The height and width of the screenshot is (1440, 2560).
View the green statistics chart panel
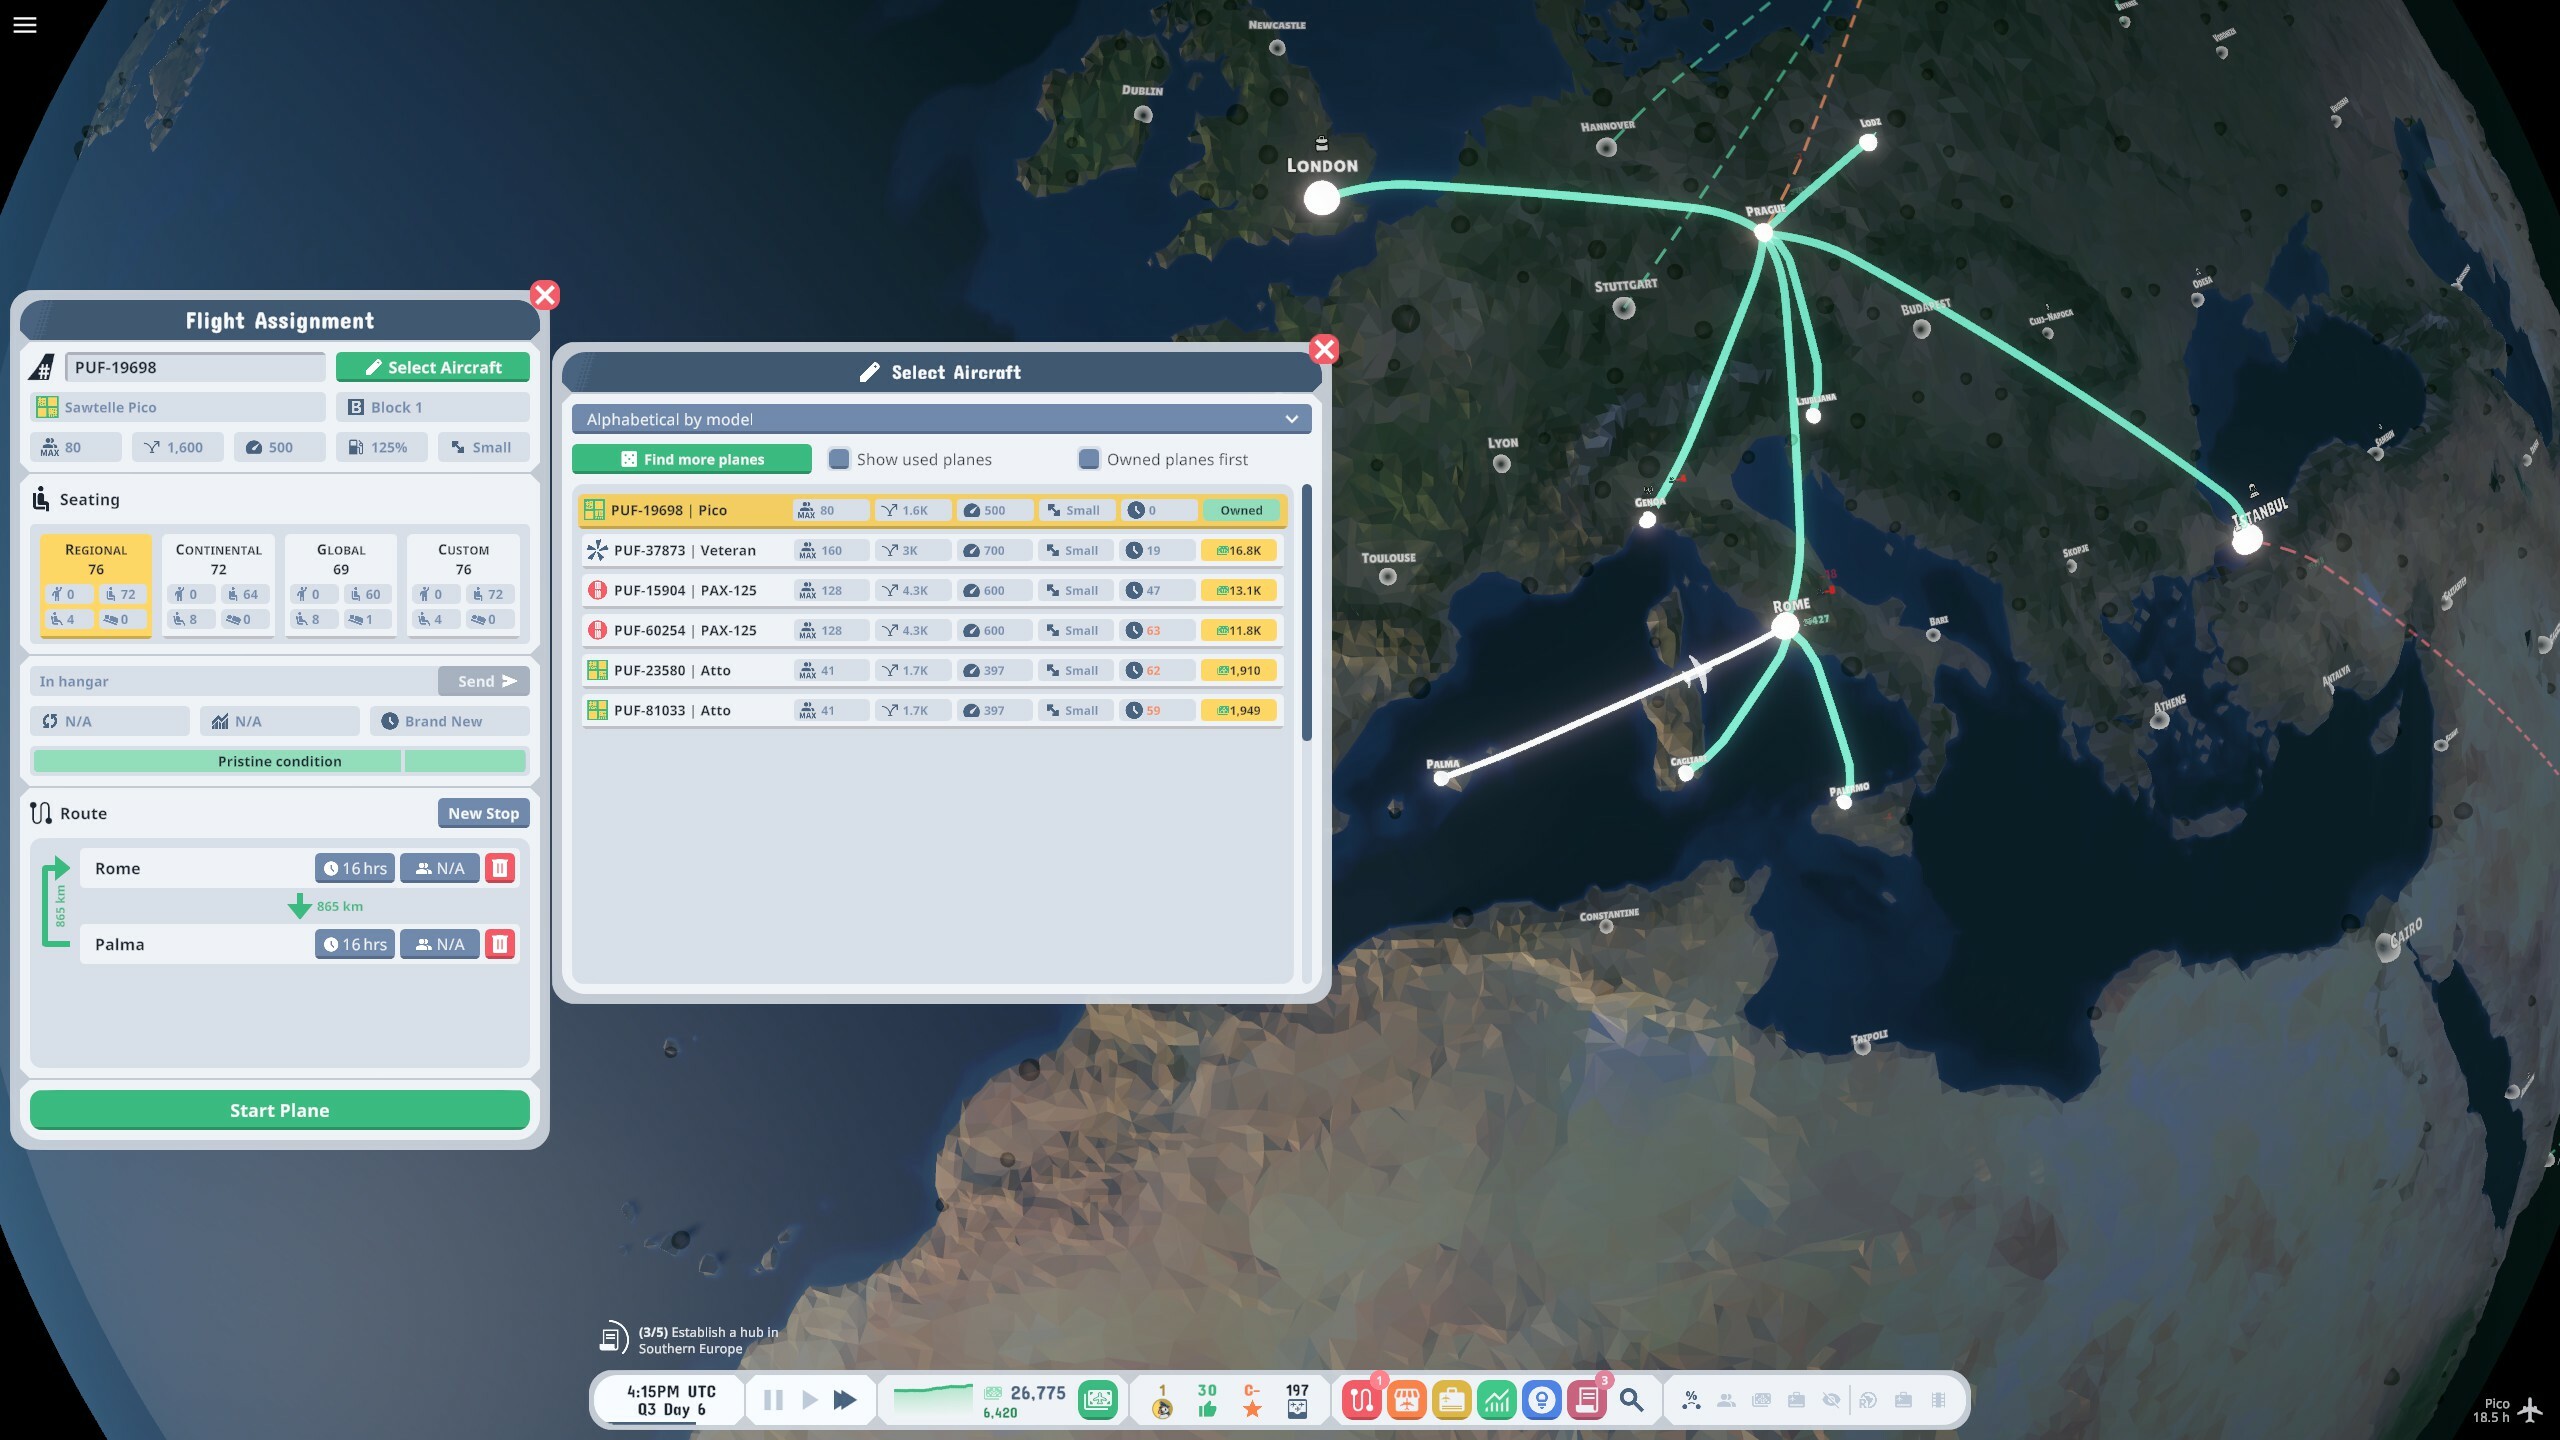pyautogui.click(x=1498, y=1399)
